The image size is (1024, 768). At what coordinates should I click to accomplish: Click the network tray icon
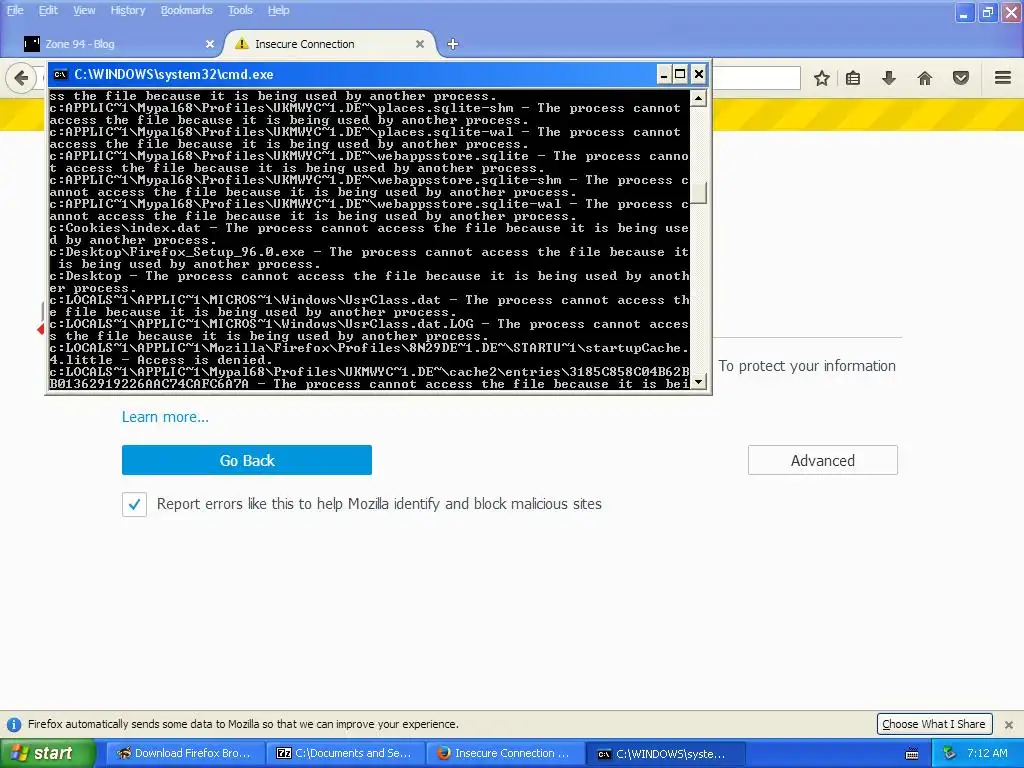[x=950, y=753]
